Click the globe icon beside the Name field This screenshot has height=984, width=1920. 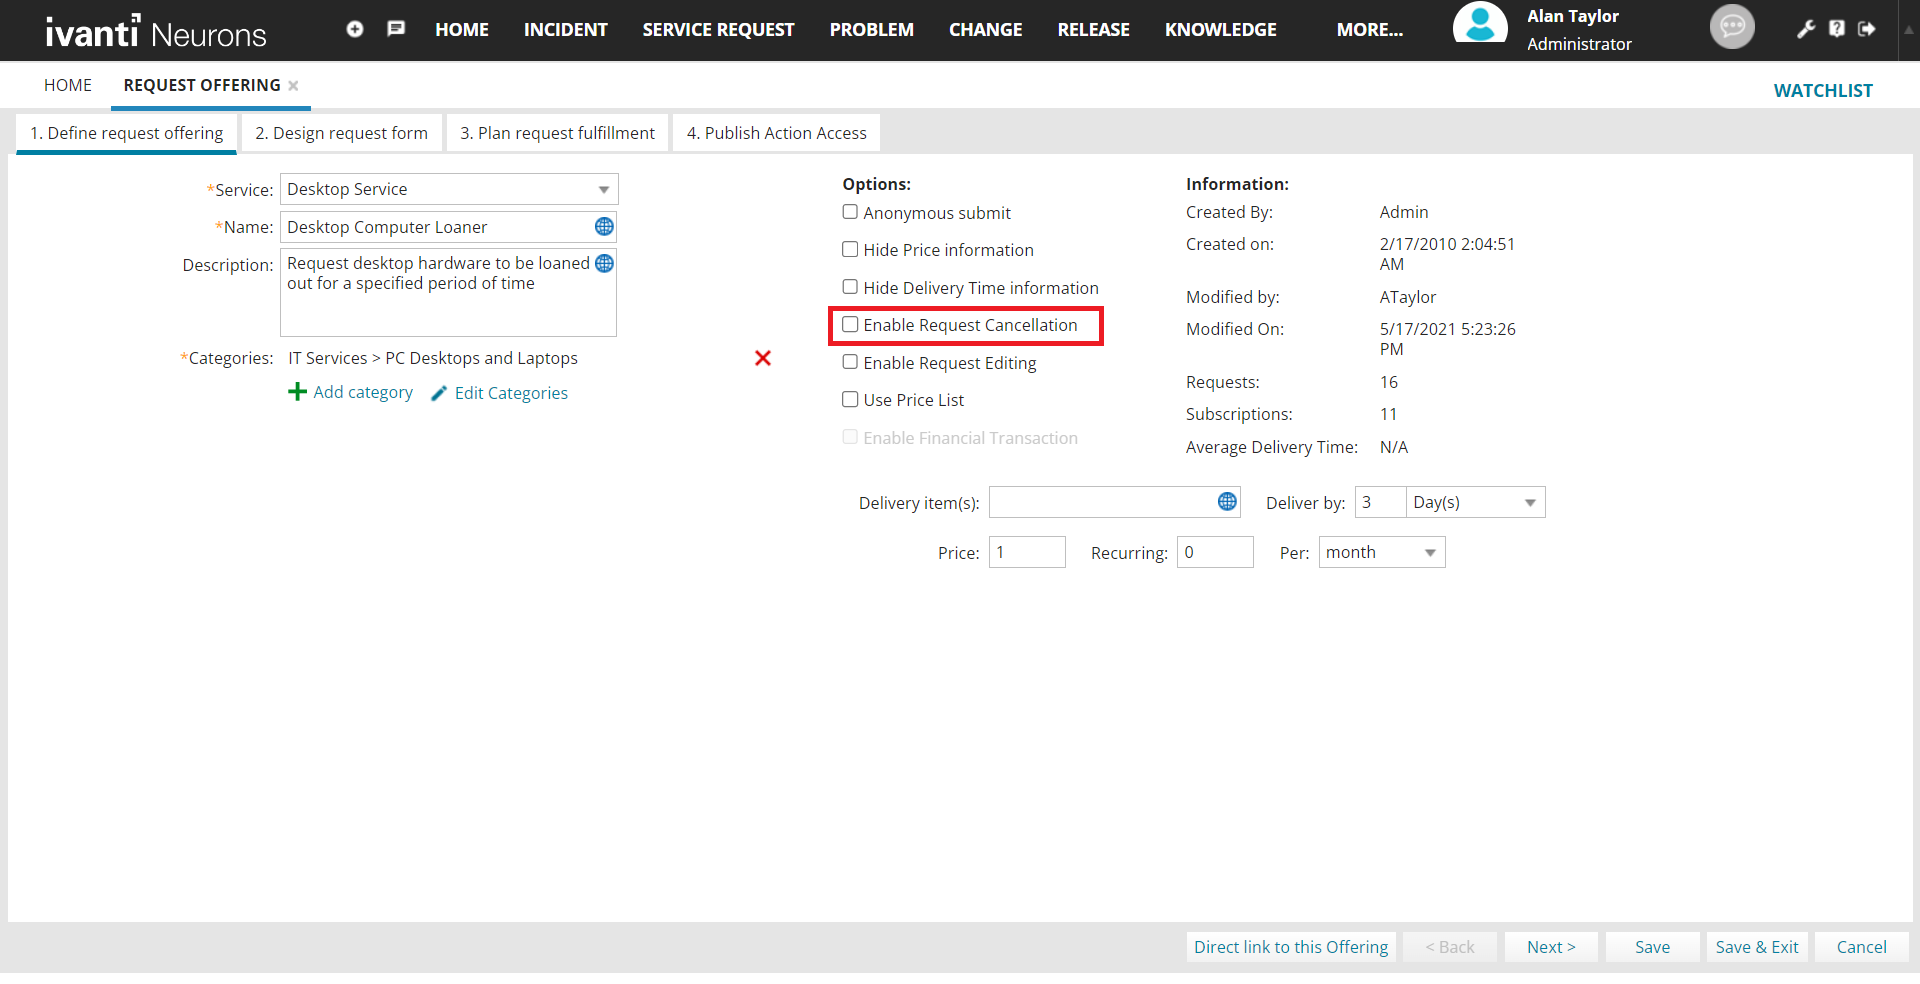[604, 227]
